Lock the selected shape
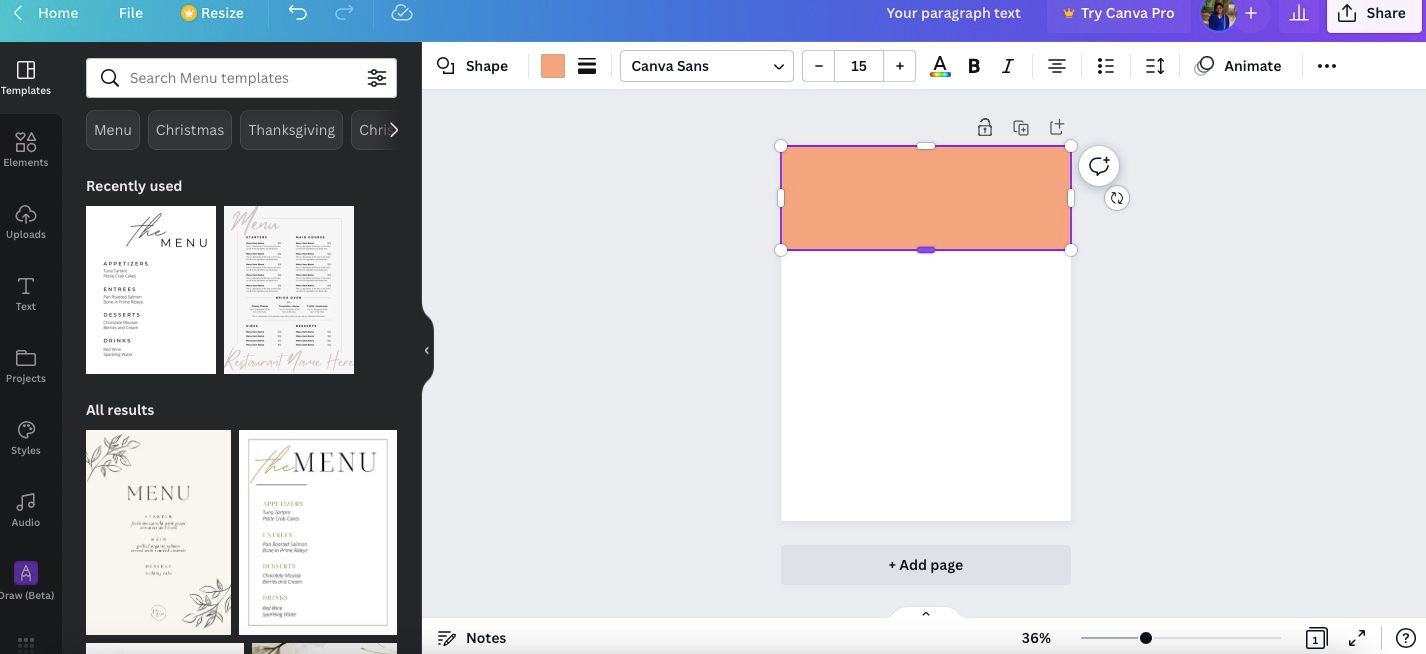 pos(985,127)
